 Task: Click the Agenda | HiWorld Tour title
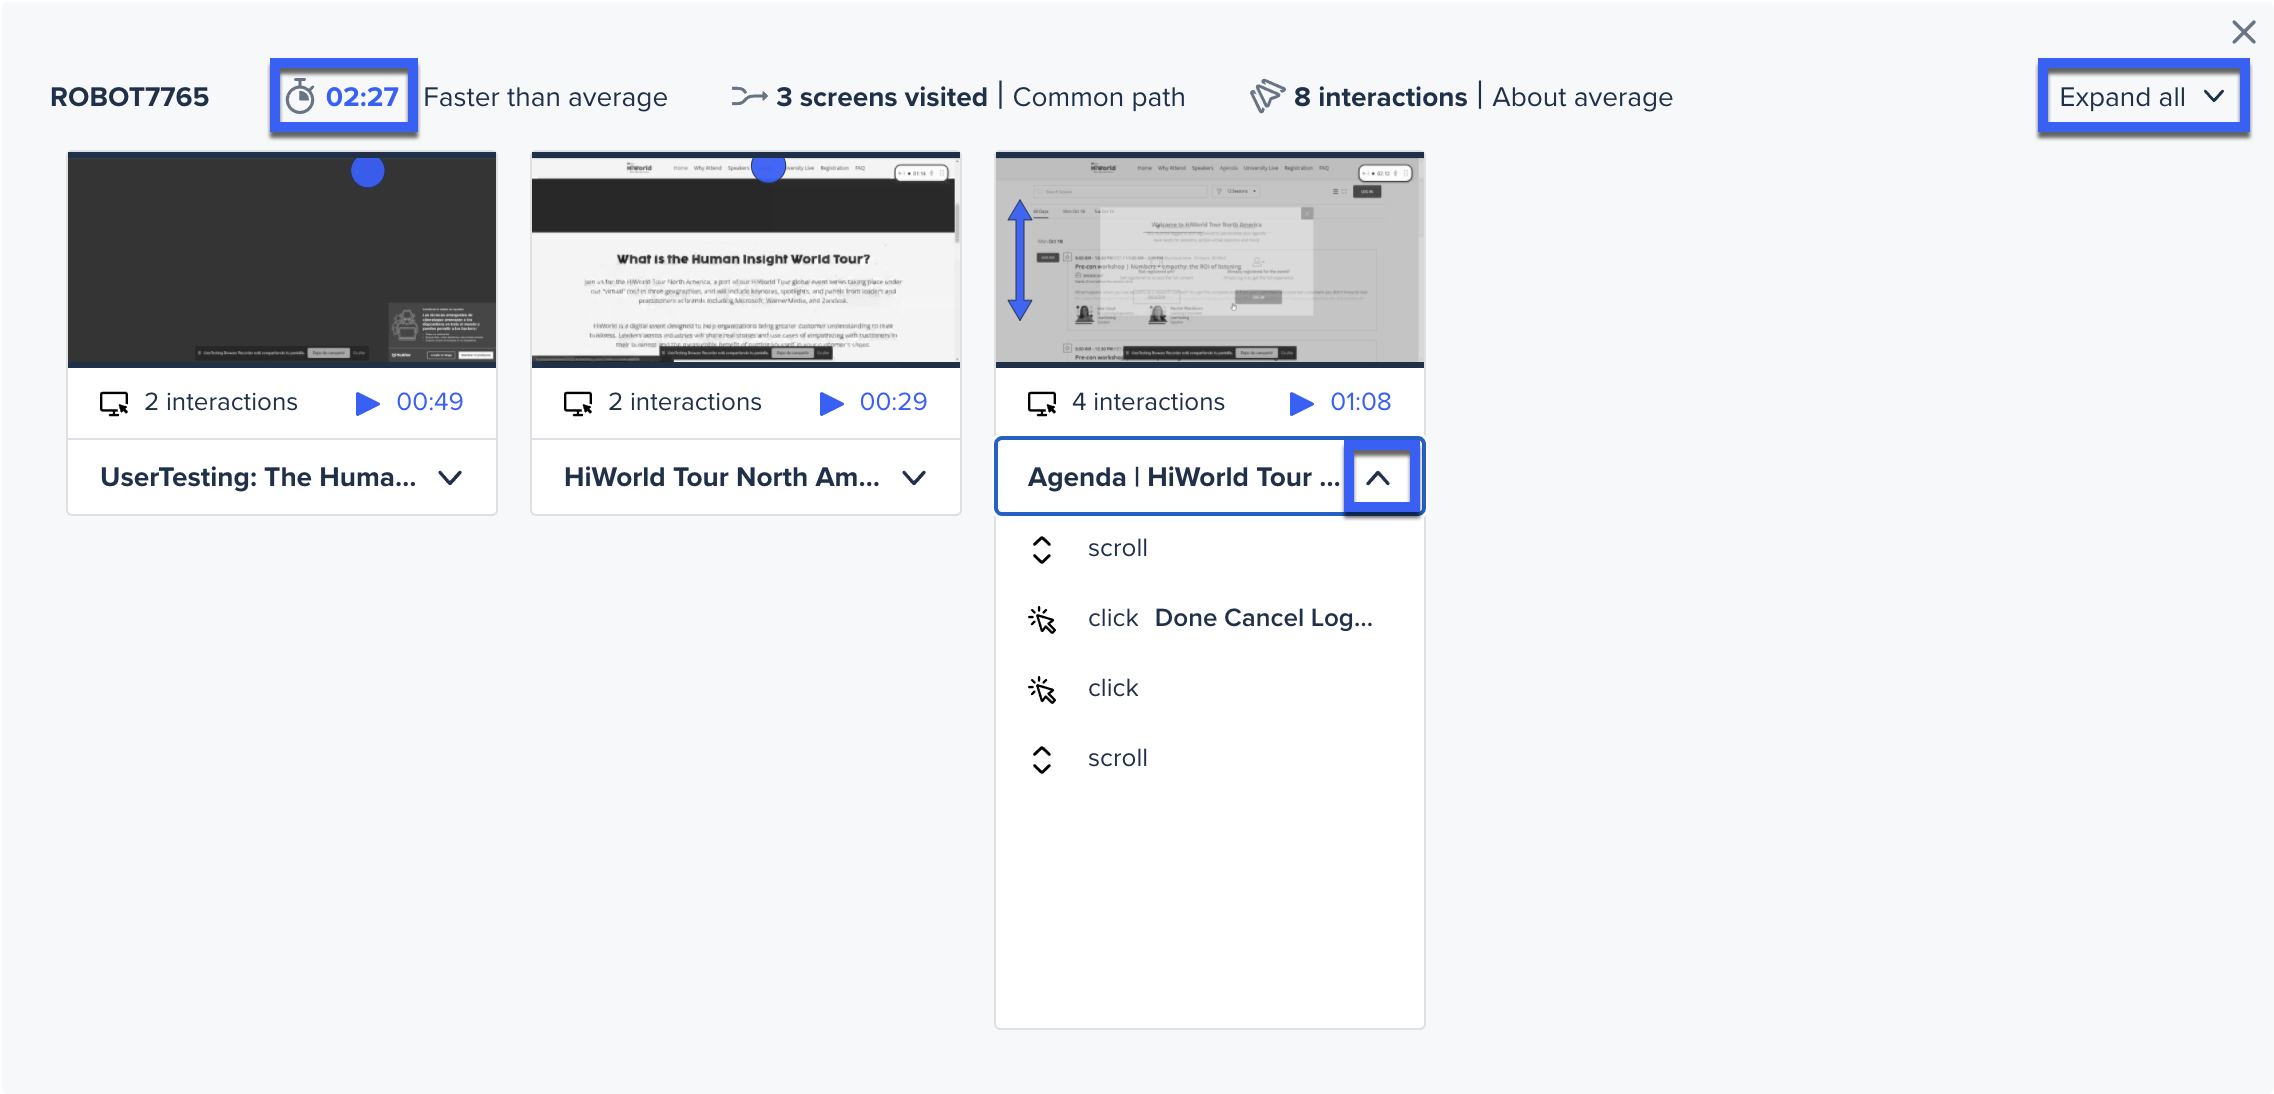click(x=1184, y=477)
